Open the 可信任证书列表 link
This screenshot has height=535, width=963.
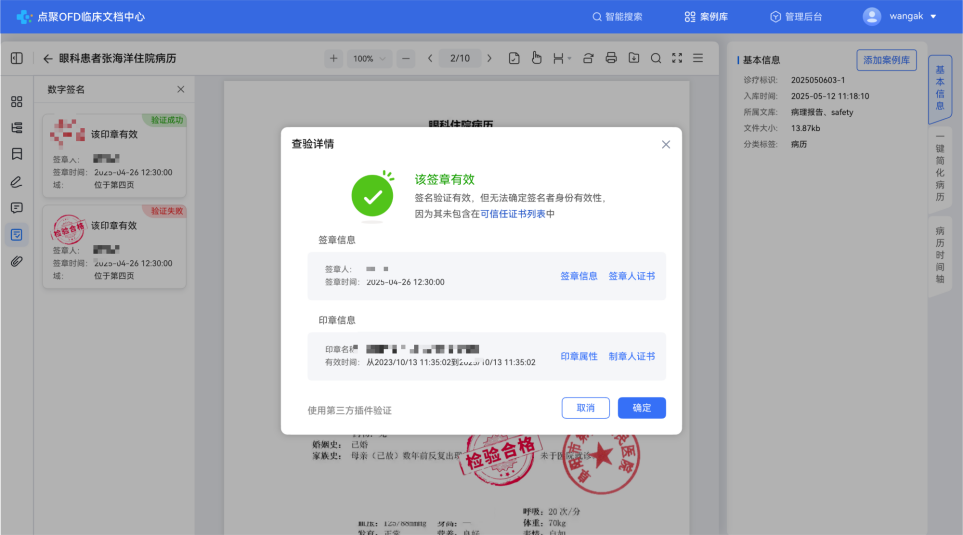(x=513, y=213)
